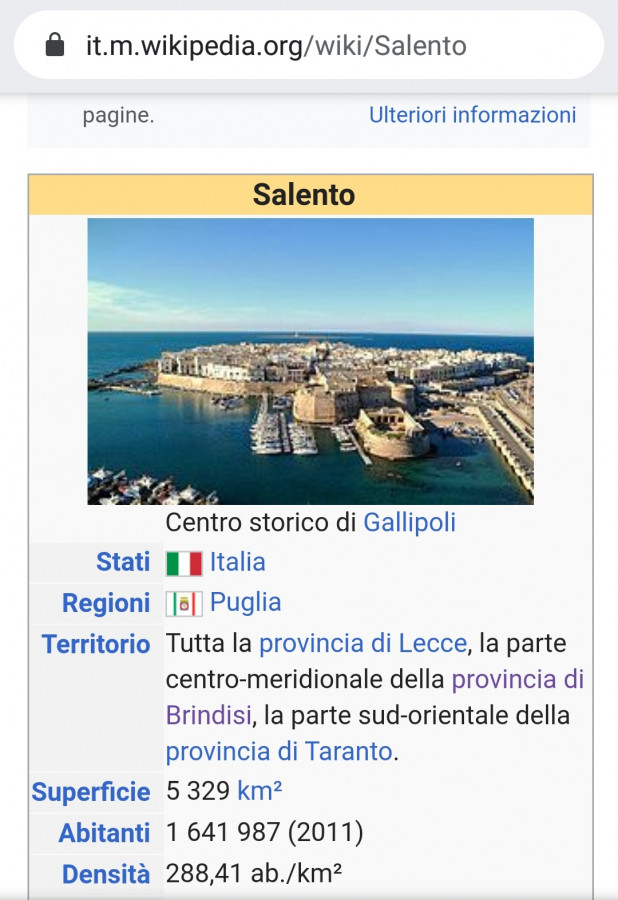Image resolution: width=618 pixels, height=900 pixels.
Task: Open the Densità row label link
Action: [106, 874]
